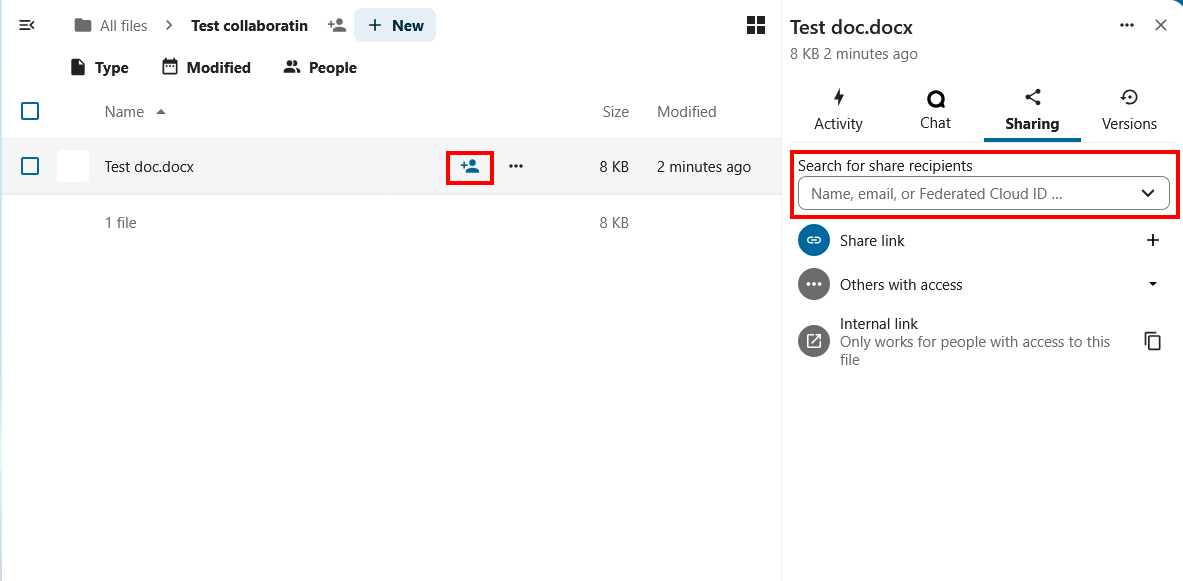Create a new share link with plus
Viewport: 1183px width, 581px height.
coord(1152,240)
